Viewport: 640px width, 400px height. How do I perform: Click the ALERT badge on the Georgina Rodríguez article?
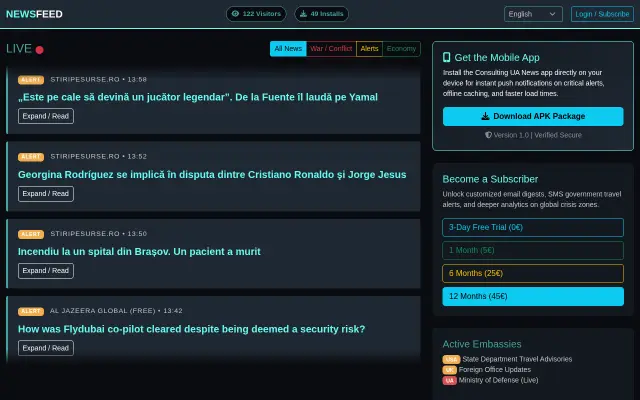[31, 157]
